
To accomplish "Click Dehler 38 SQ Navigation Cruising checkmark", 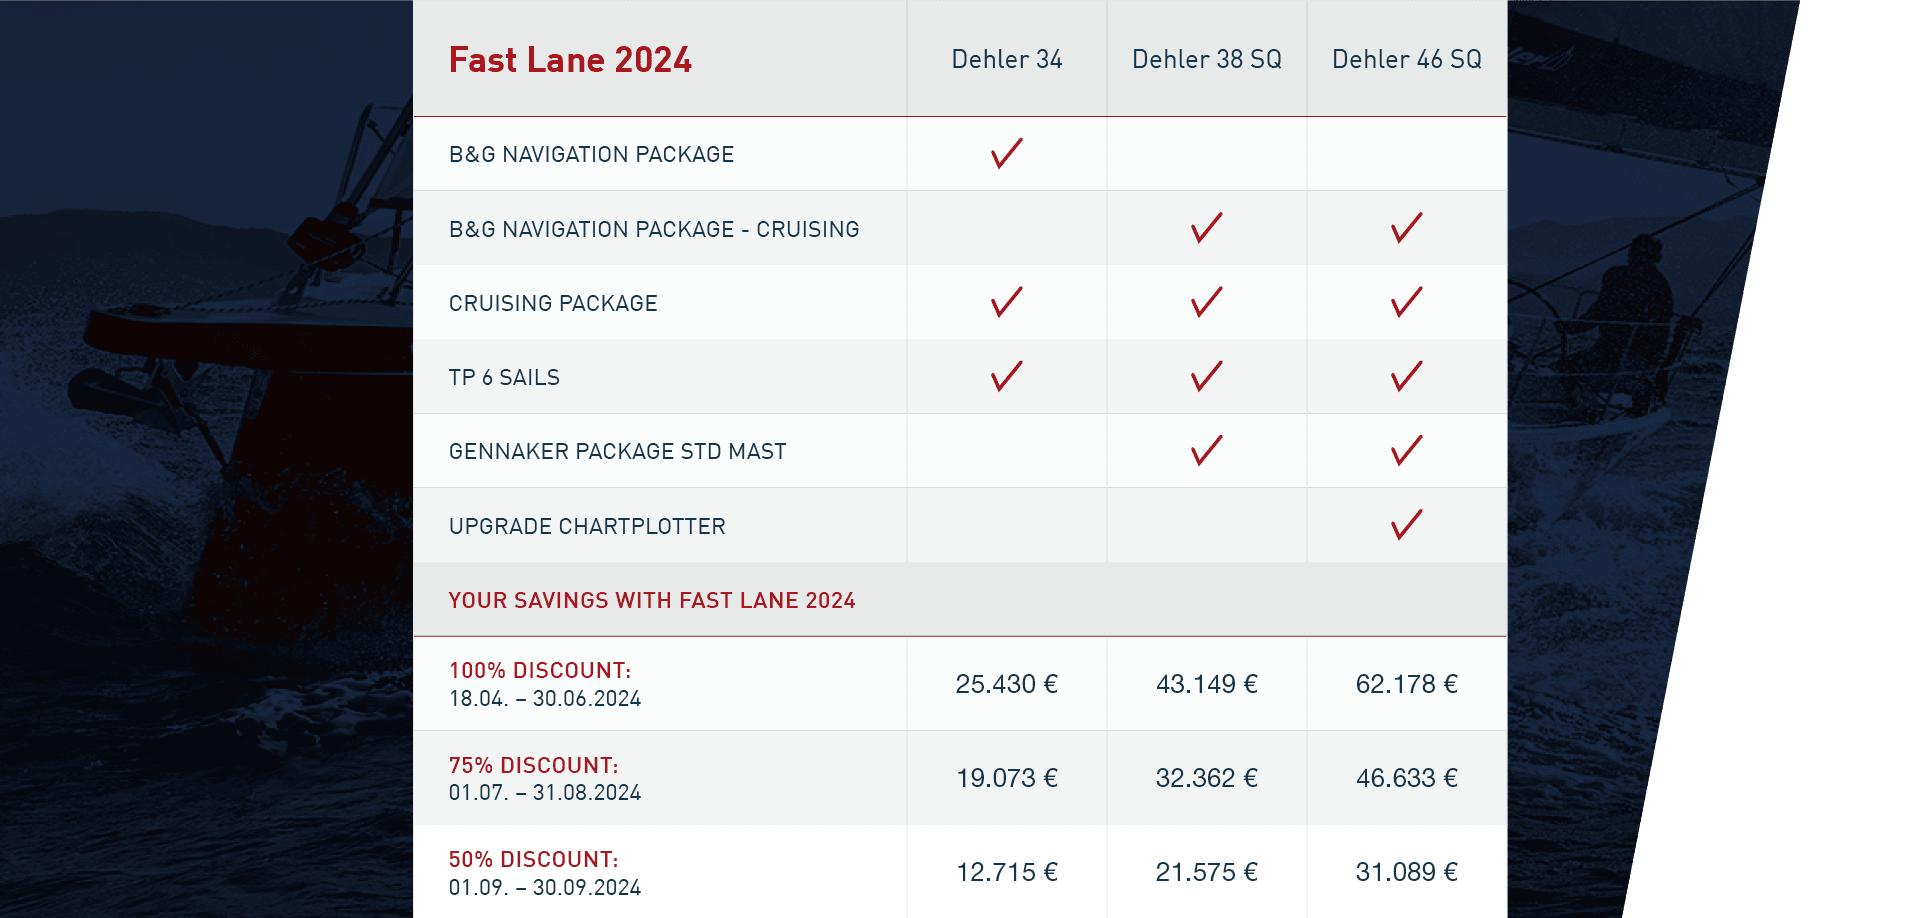I will (x=1206, y=228).
